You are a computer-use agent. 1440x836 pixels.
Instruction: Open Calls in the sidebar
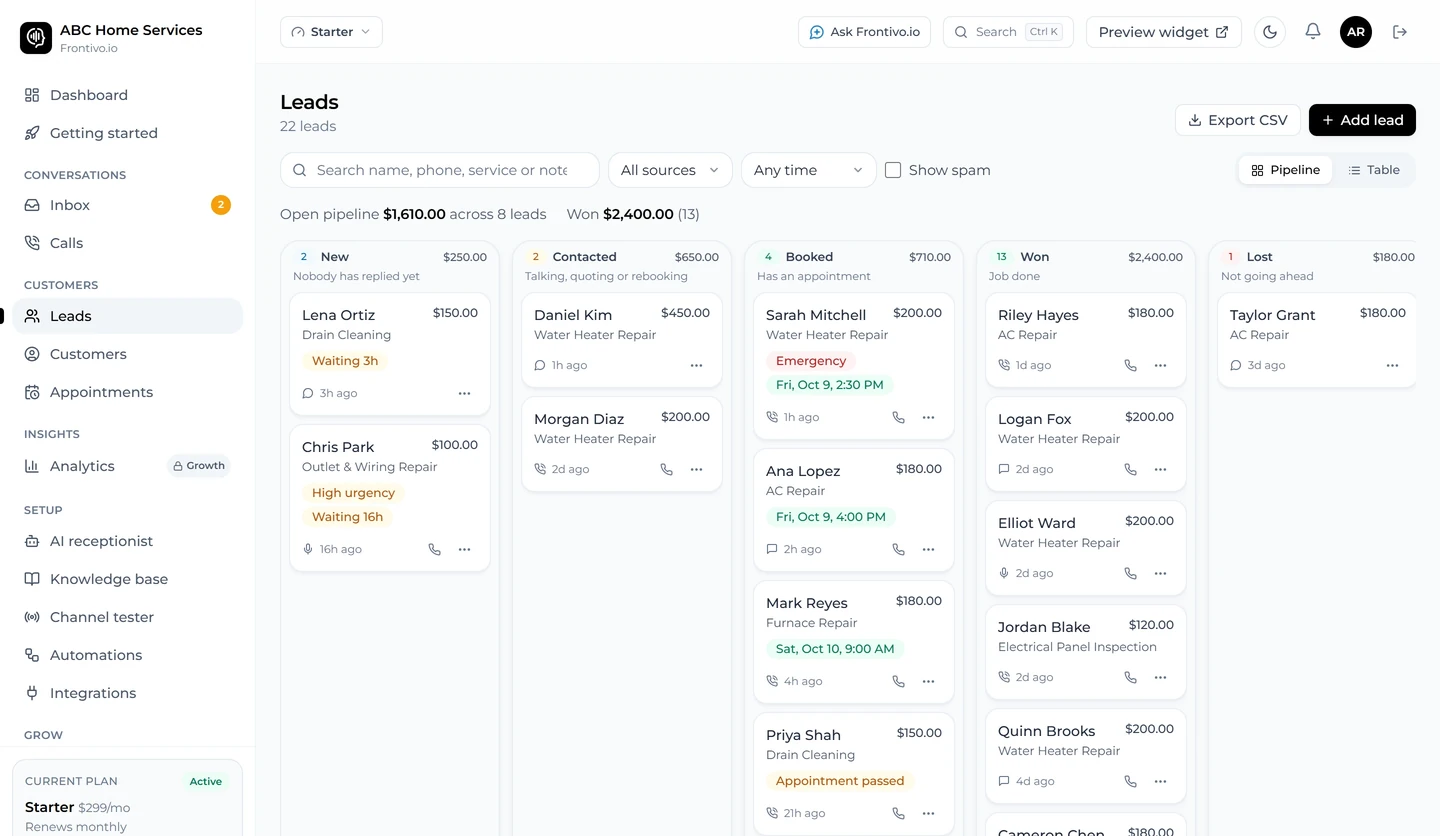point(127,243)
